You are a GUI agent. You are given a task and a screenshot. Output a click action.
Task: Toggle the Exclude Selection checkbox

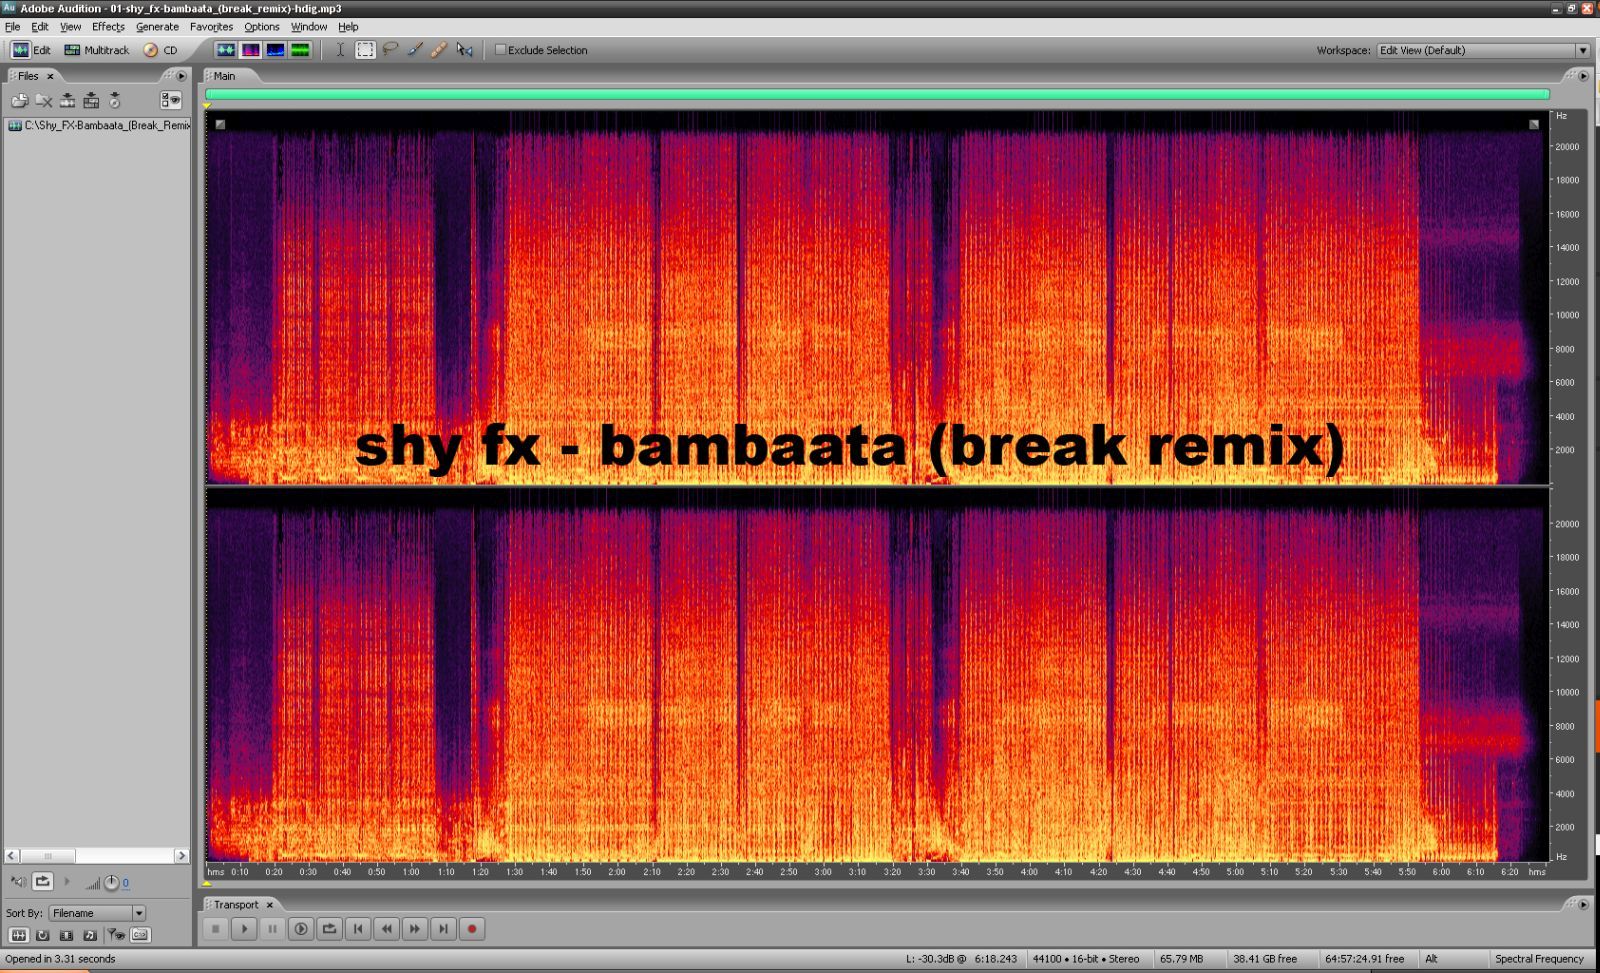(x=501, y=50)
